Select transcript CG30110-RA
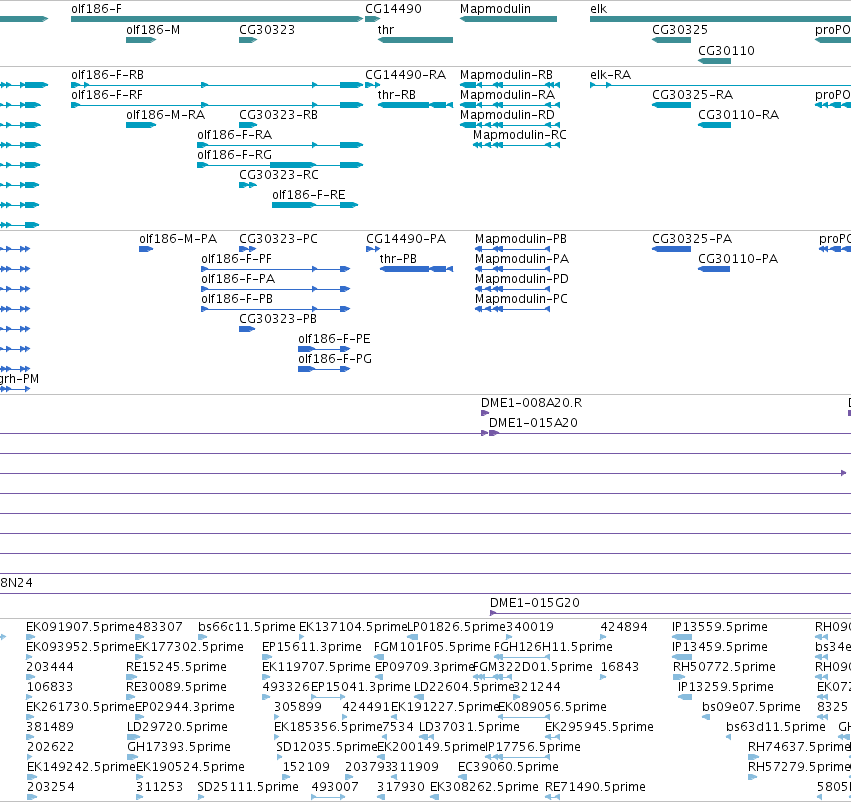Screen dimensions: 851x802 (714, 125)
